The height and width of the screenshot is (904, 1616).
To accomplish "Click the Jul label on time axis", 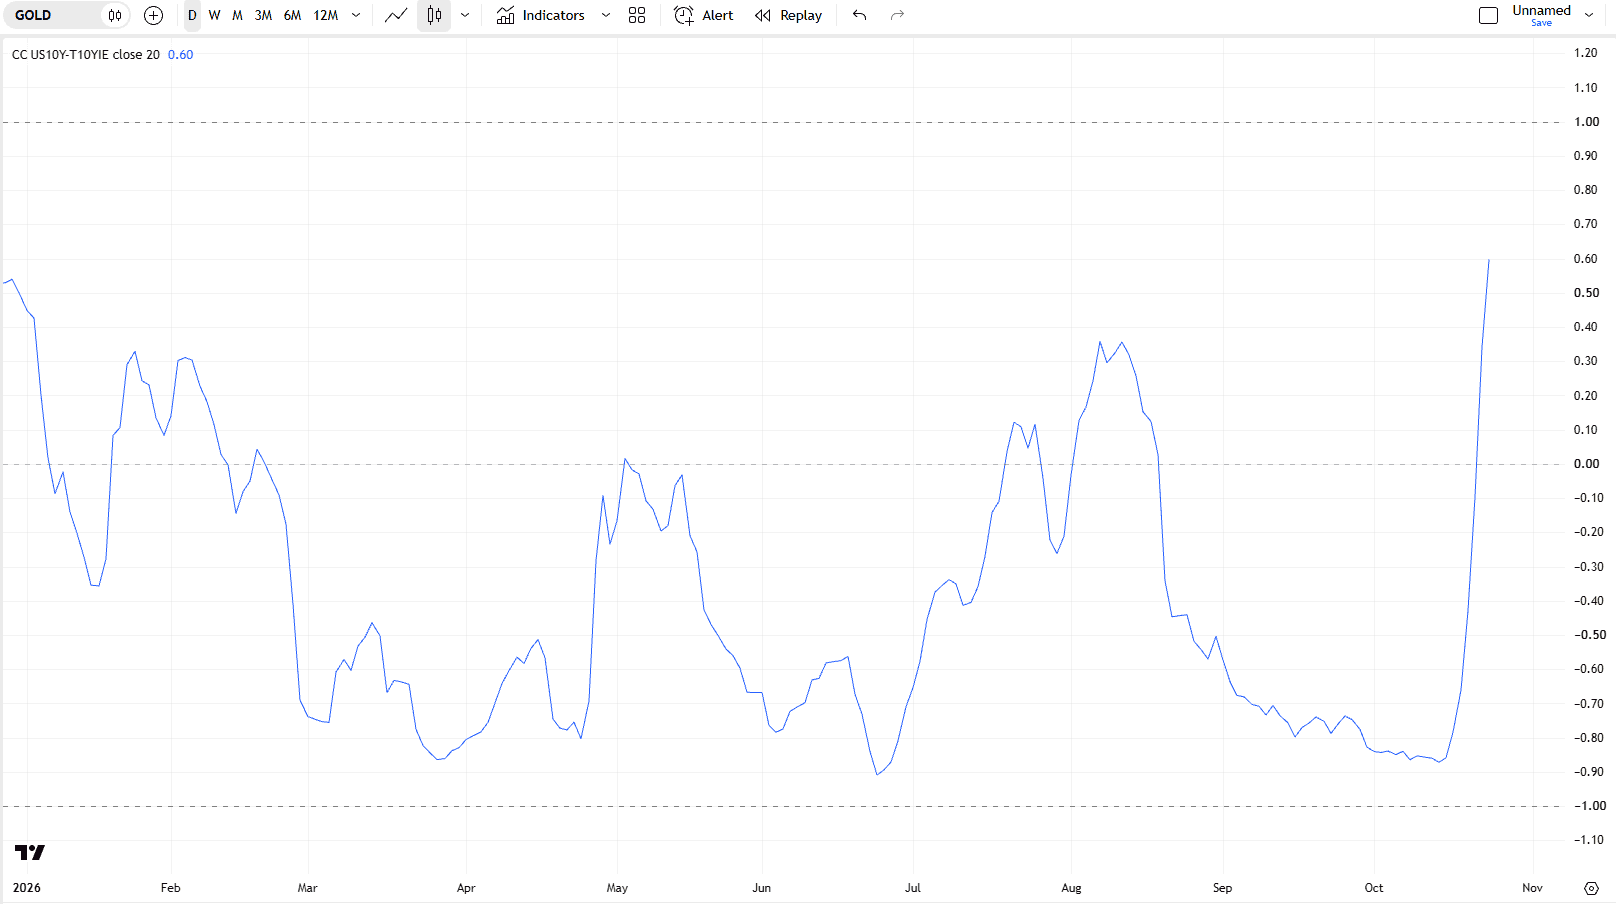I will tap(913, 888).
